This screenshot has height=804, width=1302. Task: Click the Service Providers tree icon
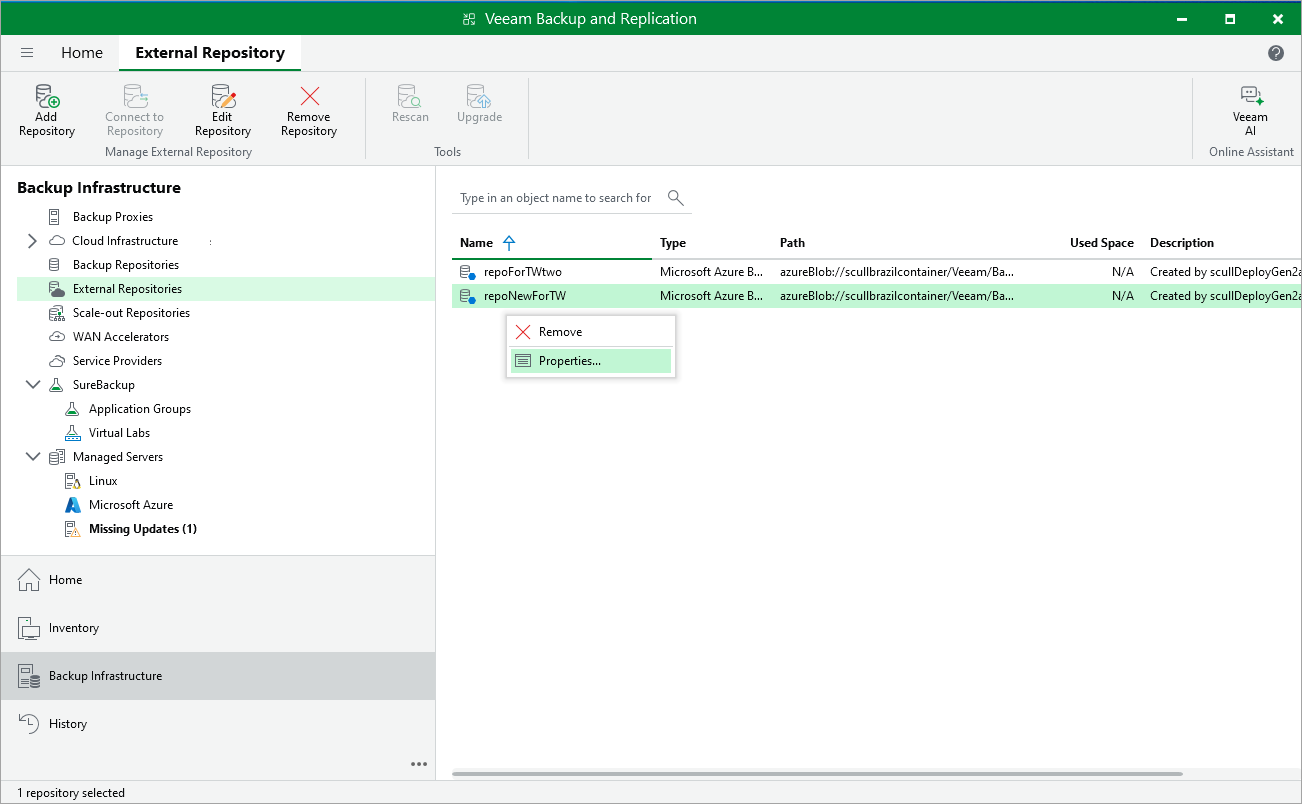(x=56, y=361)
